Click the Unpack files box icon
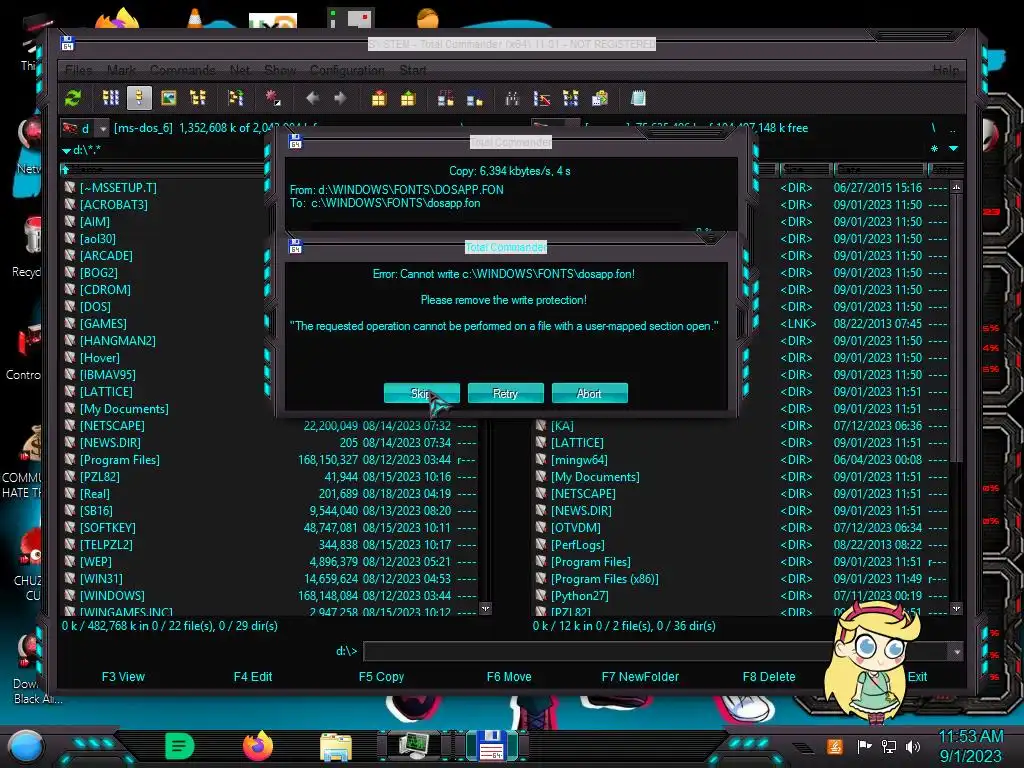Image resolution: width=1024 pixels, height=768 pixels. [408, 99]
